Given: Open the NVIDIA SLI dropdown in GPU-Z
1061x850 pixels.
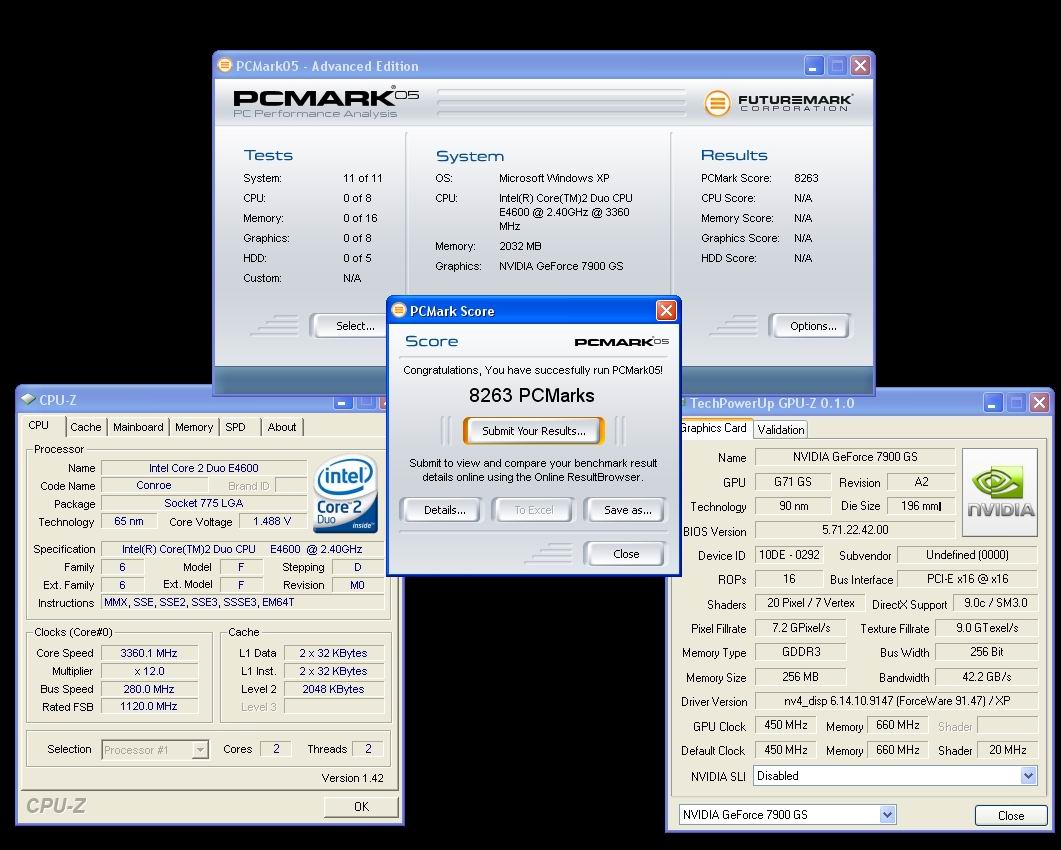Looking at the screenshot, I should [1029, 776].
